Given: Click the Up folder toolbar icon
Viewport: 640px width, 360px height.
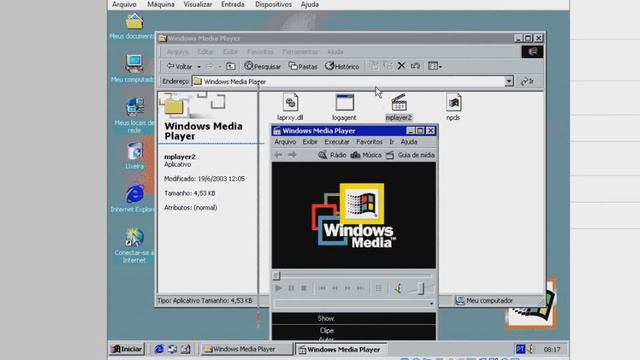Looking at the screenshot, I should [231, 66].
